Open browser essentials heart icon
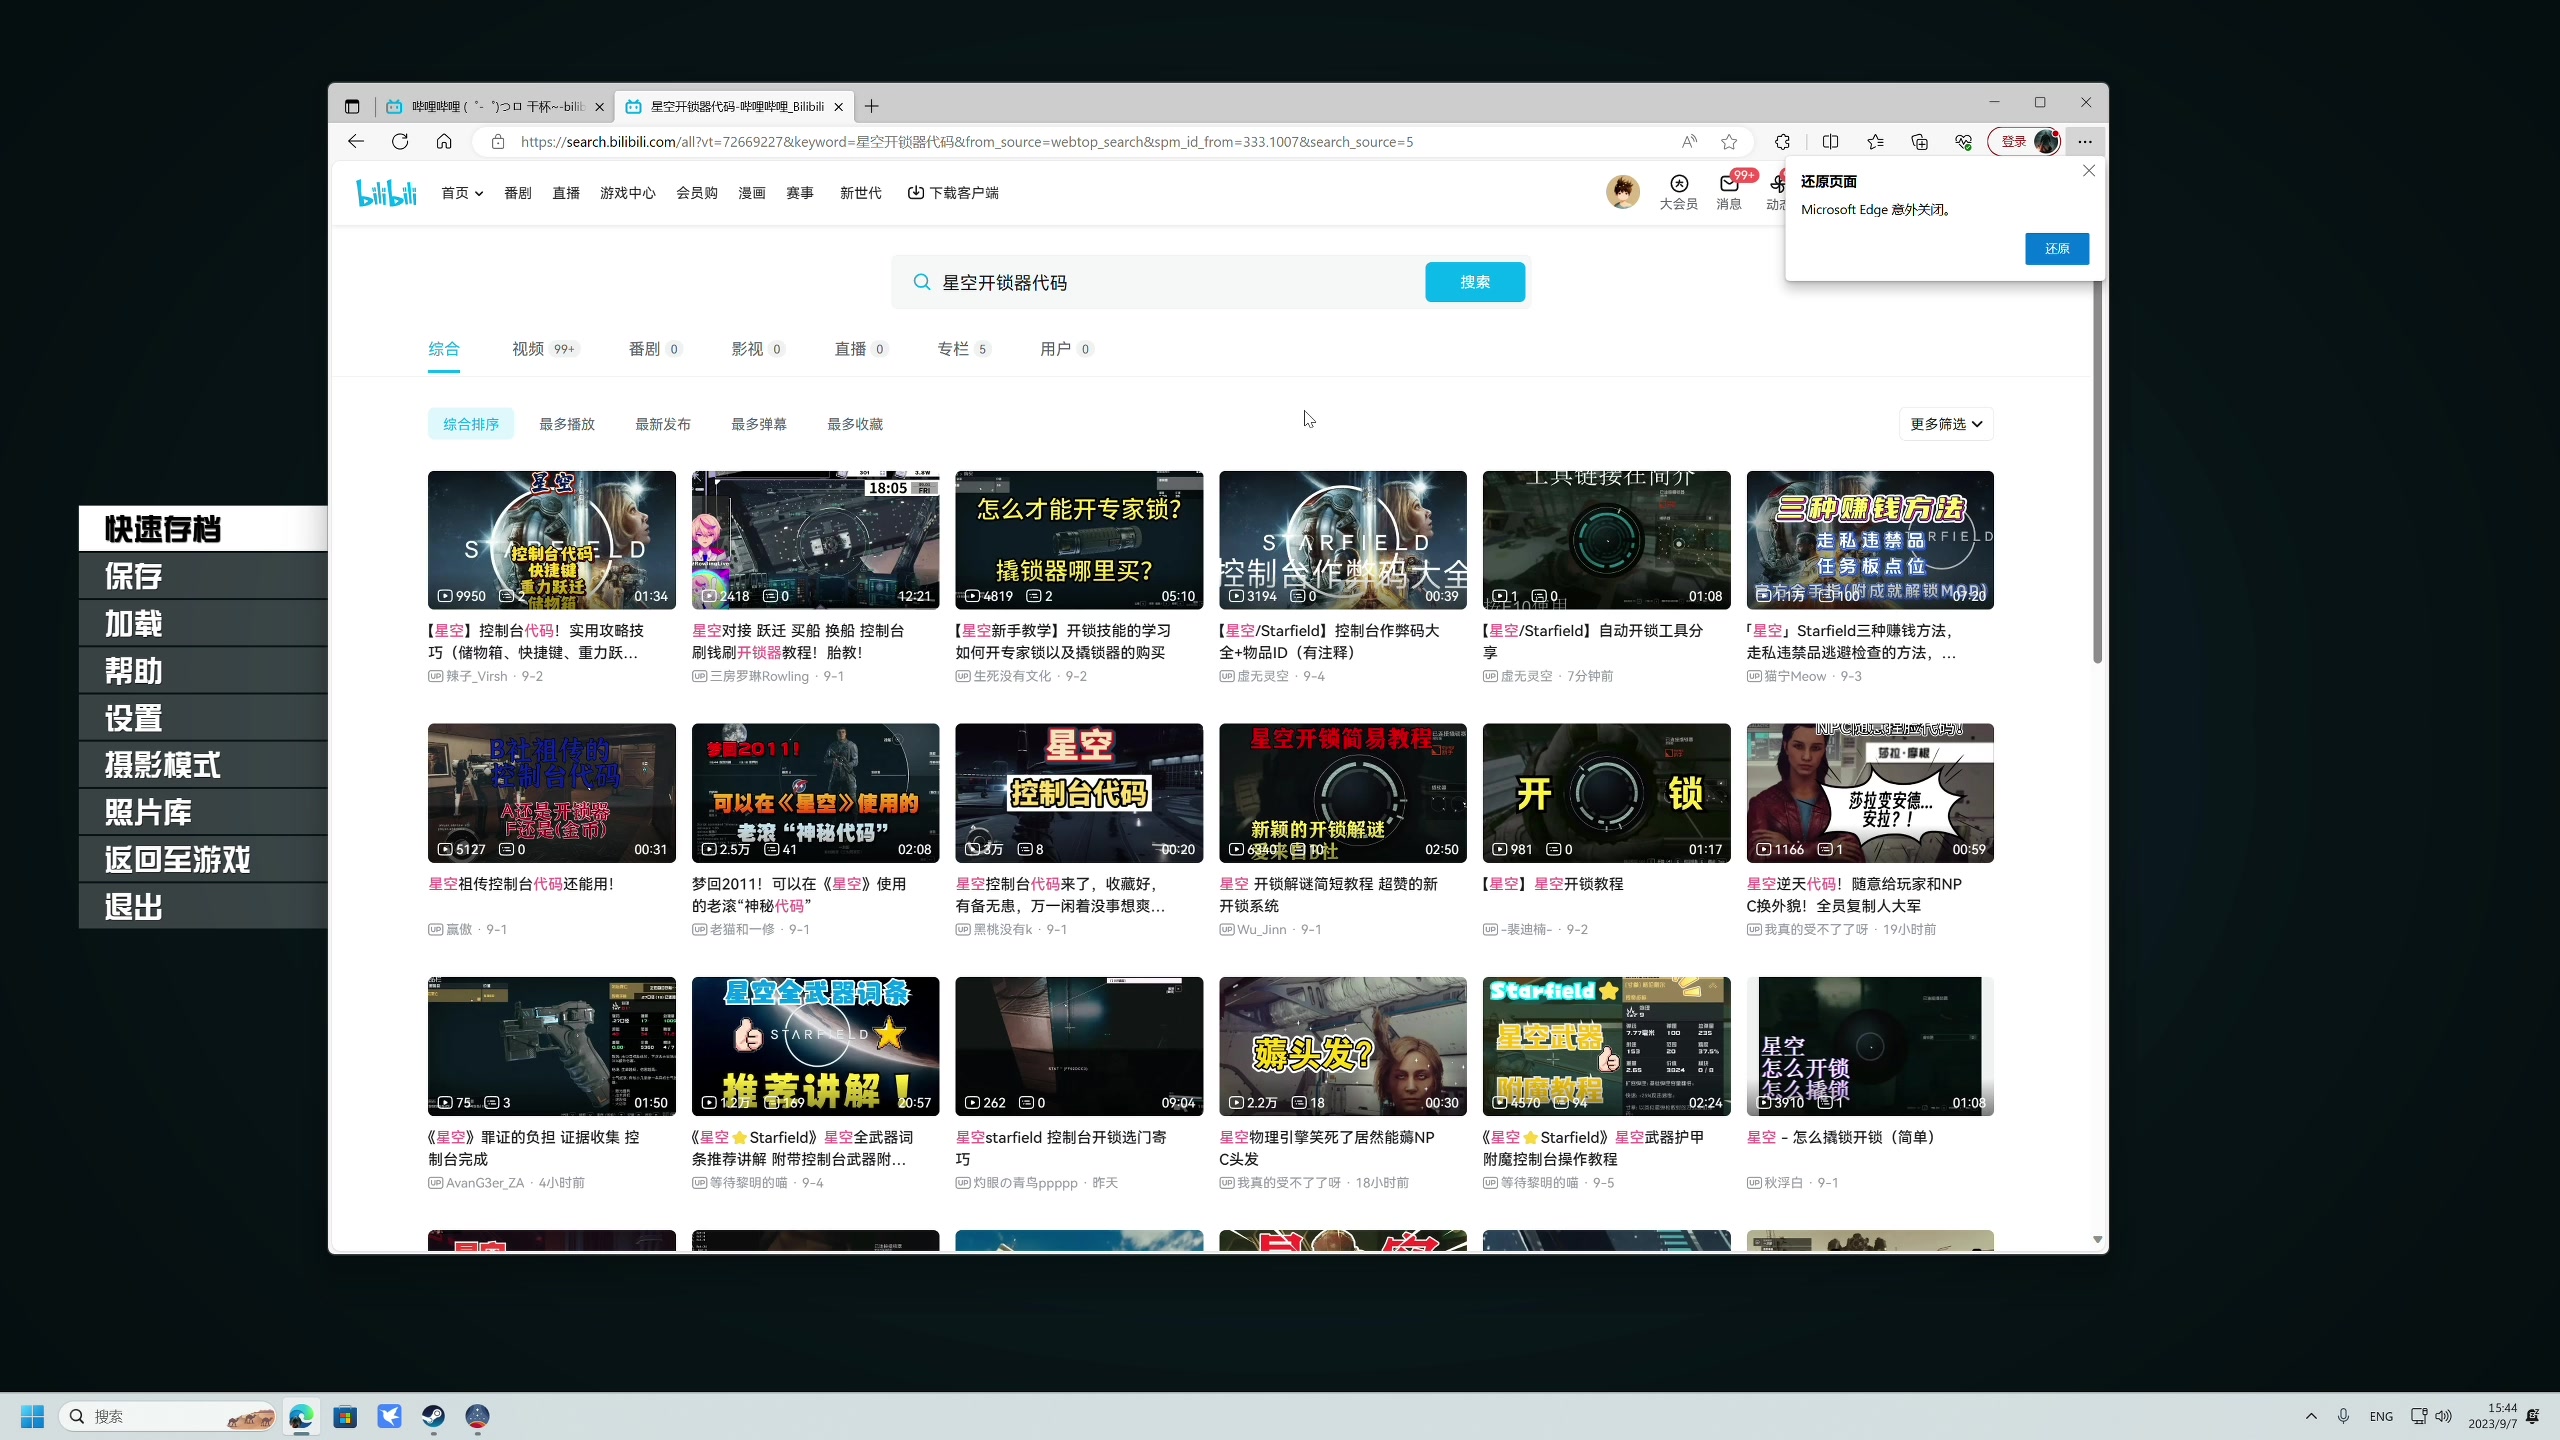This screenshot has height=1440, width=2560. [1964, 141]
